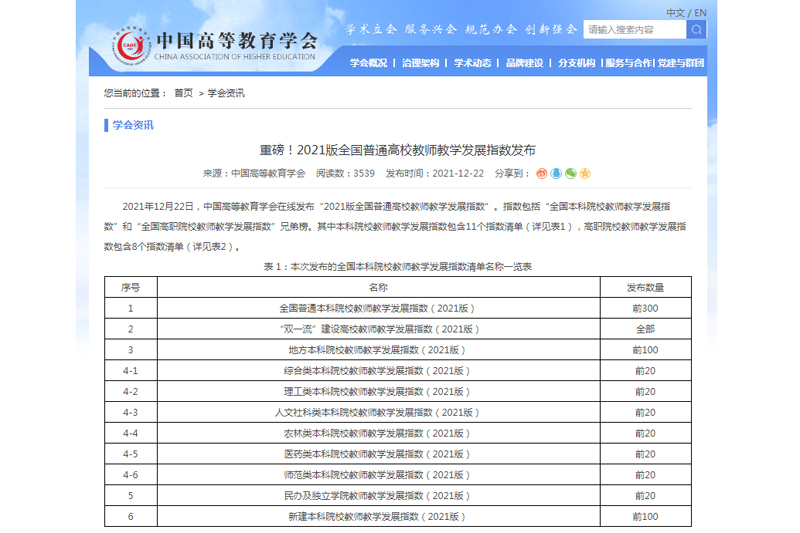Share article to WeChat

point(570,173)
